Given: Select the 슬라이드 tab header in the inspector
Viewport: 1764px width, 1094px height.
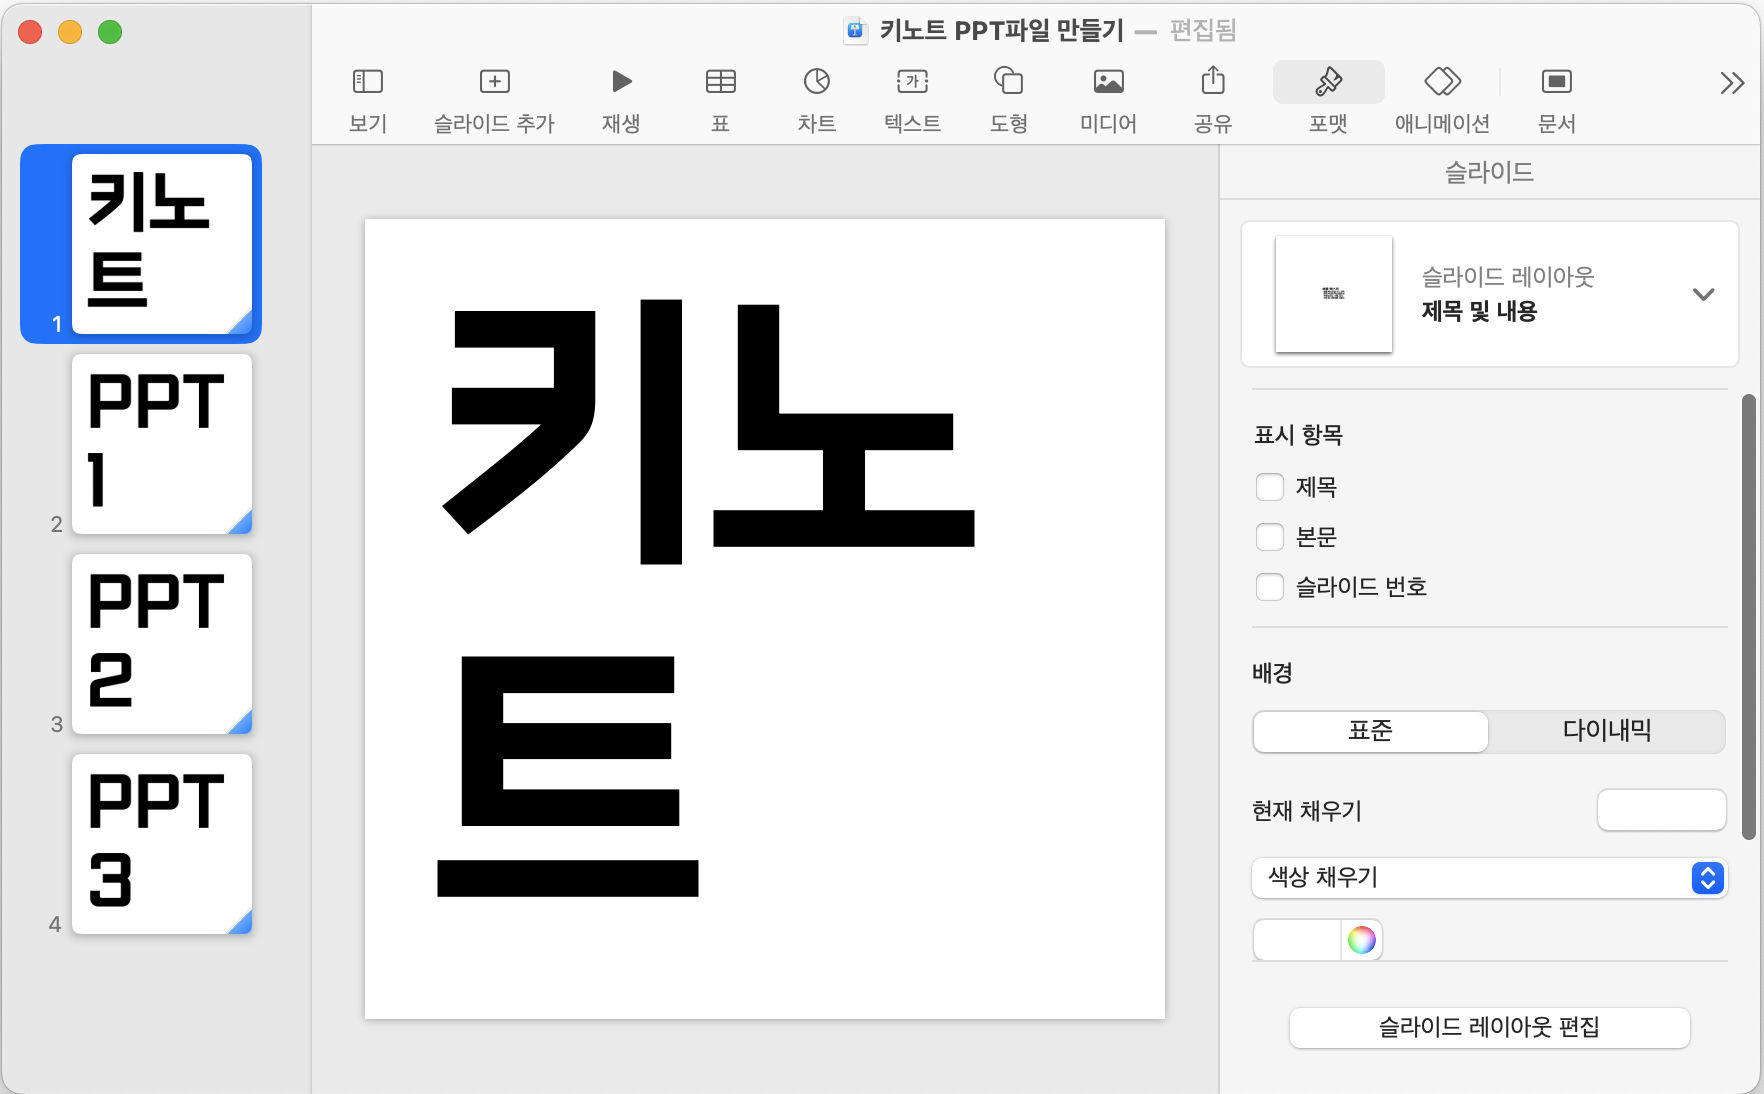Looking at the screenshot, I should (1488, 172).
